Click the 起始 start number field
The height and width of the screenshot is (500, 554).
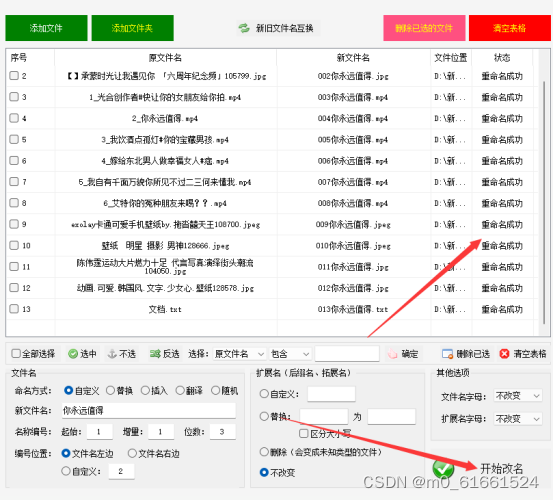[100, 431]
